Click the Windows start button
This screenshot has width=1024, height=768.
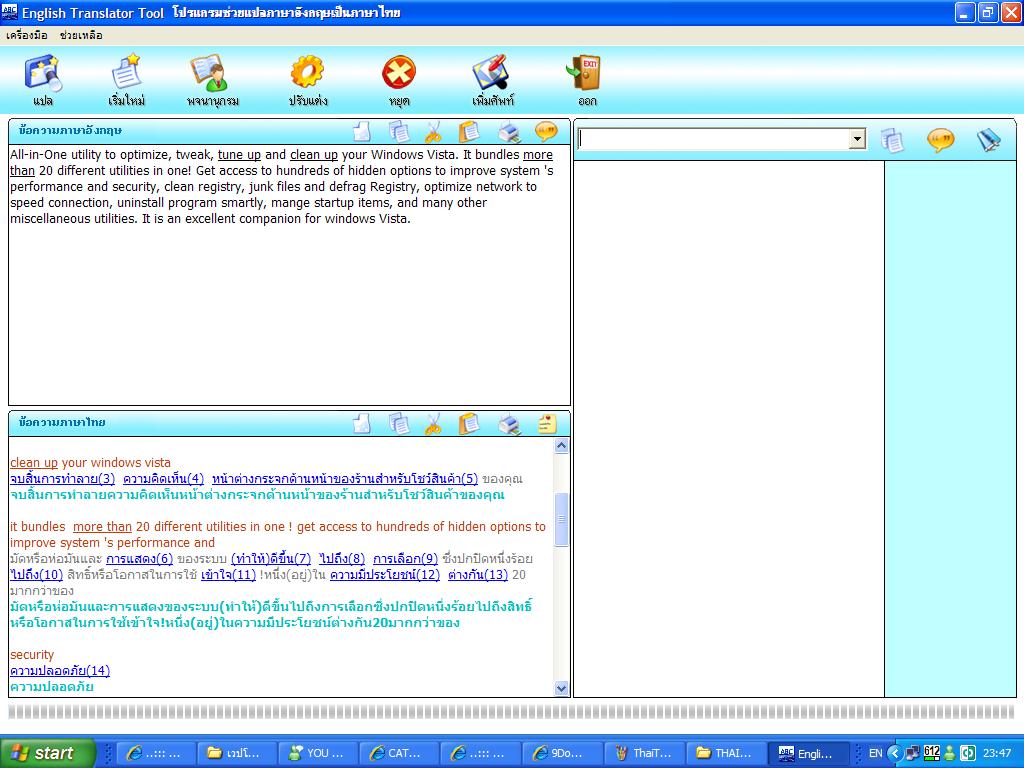point(47,753)
